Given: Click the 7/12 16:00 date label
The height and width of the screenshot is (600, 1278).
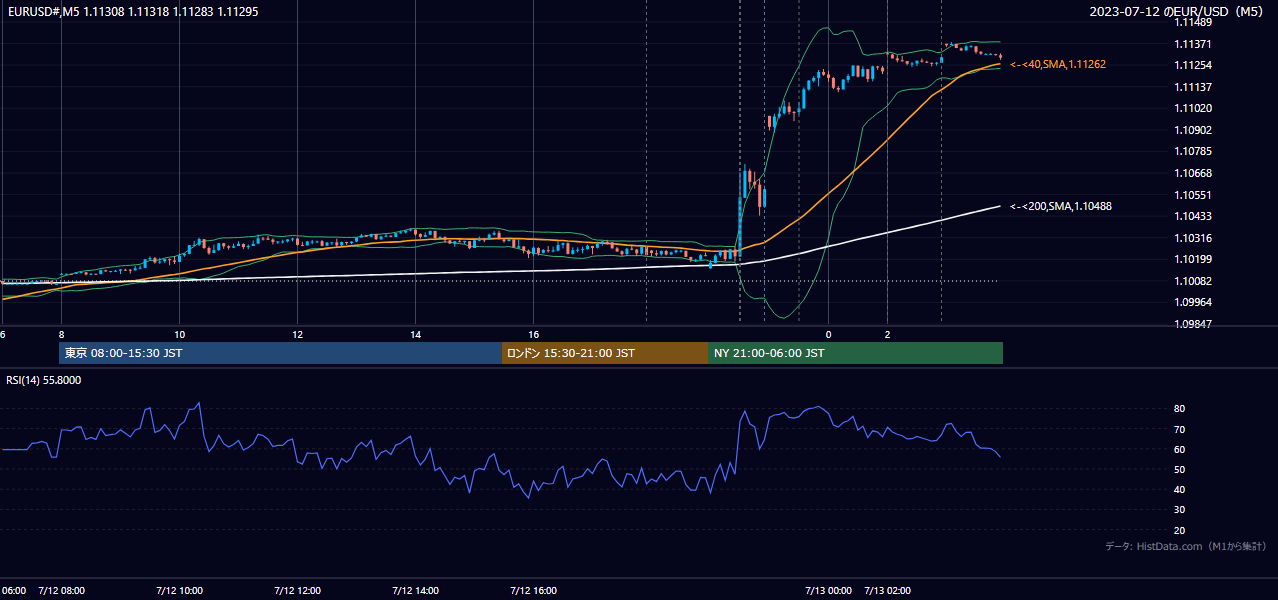Looking at the screenshot, I should 533,590.
